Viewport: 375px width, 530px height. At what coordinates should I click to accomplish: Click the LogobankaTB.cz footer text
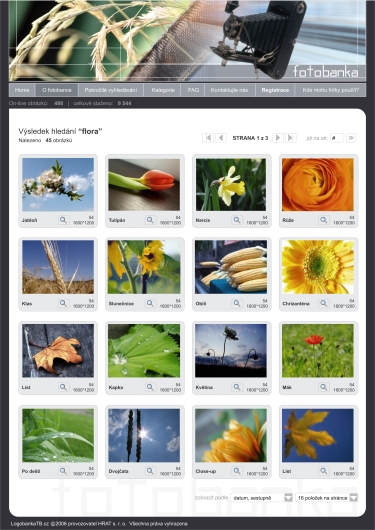click(x=99, y=524)
